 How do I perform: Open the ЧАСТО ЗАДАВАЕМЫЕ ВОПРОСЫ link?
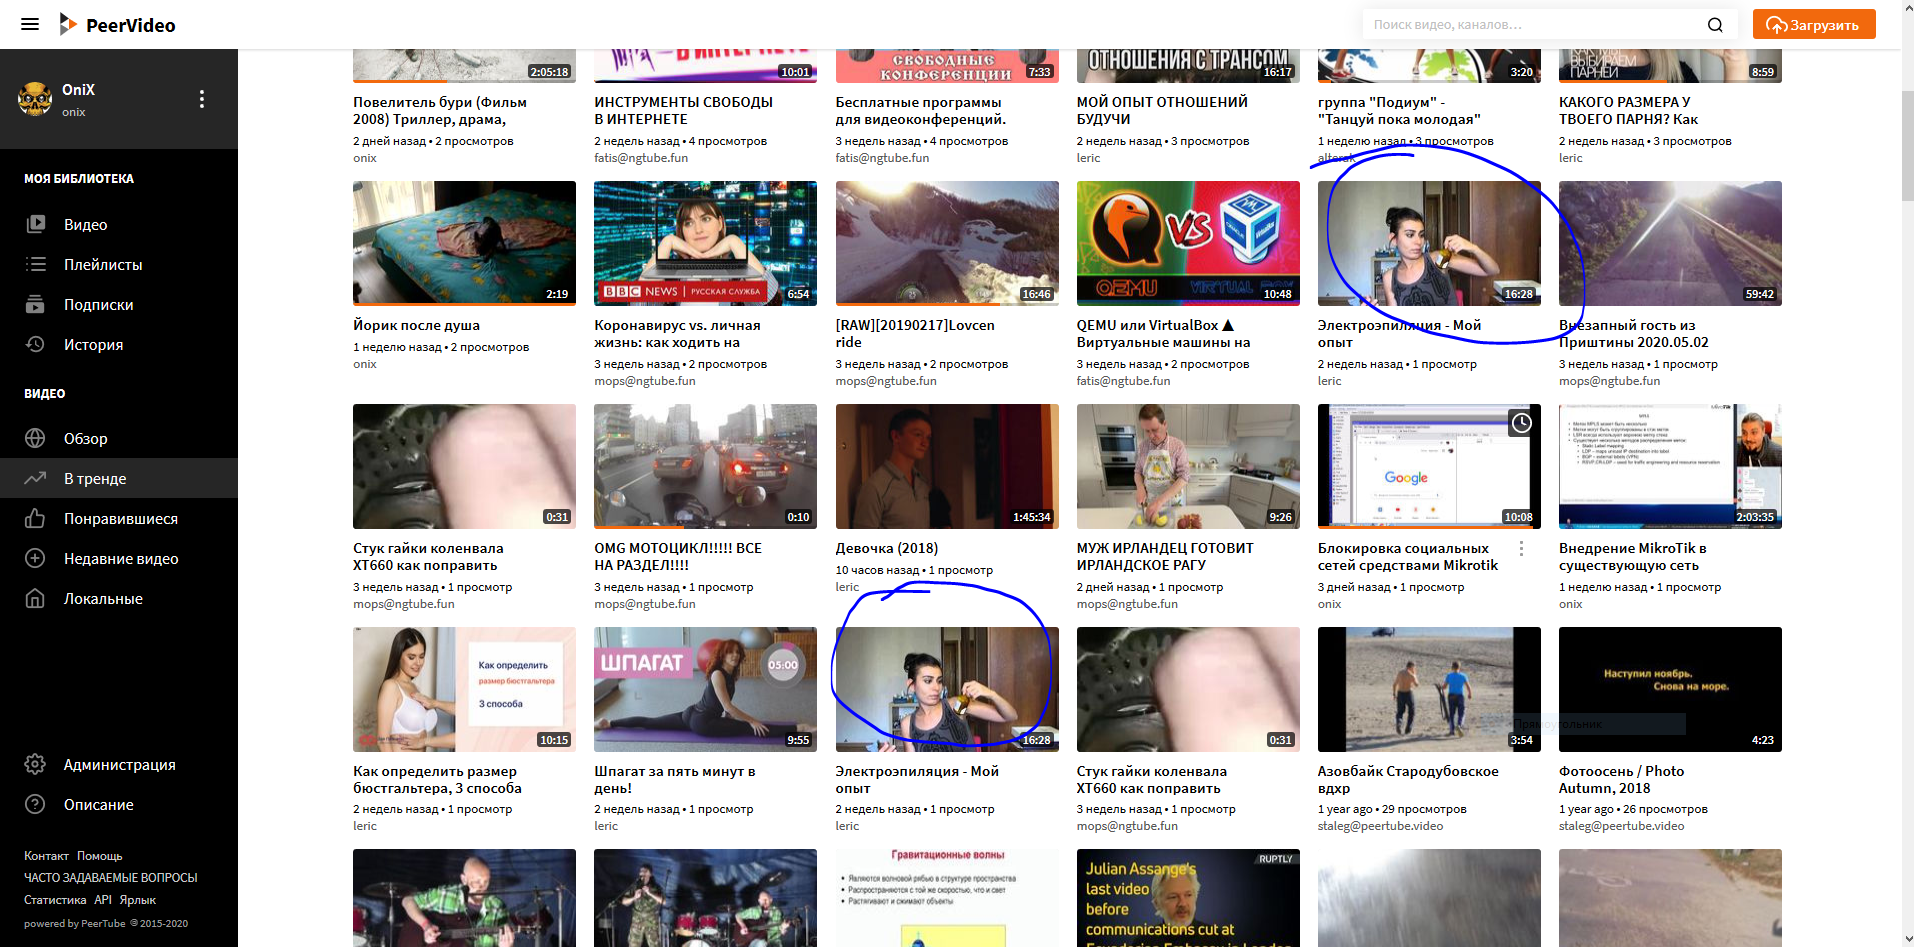coord(110,877)
